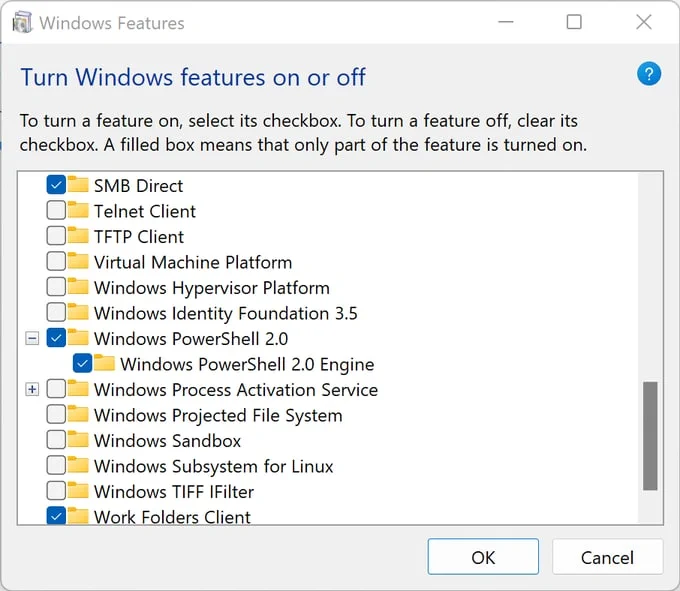Click the SMB Direct folder icon
This screenshot has height=591, width=680.
(78, 184)
